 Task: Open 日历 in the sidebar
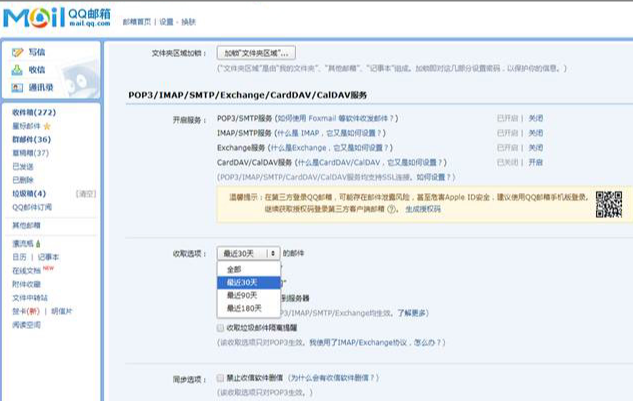coord(19,257)
